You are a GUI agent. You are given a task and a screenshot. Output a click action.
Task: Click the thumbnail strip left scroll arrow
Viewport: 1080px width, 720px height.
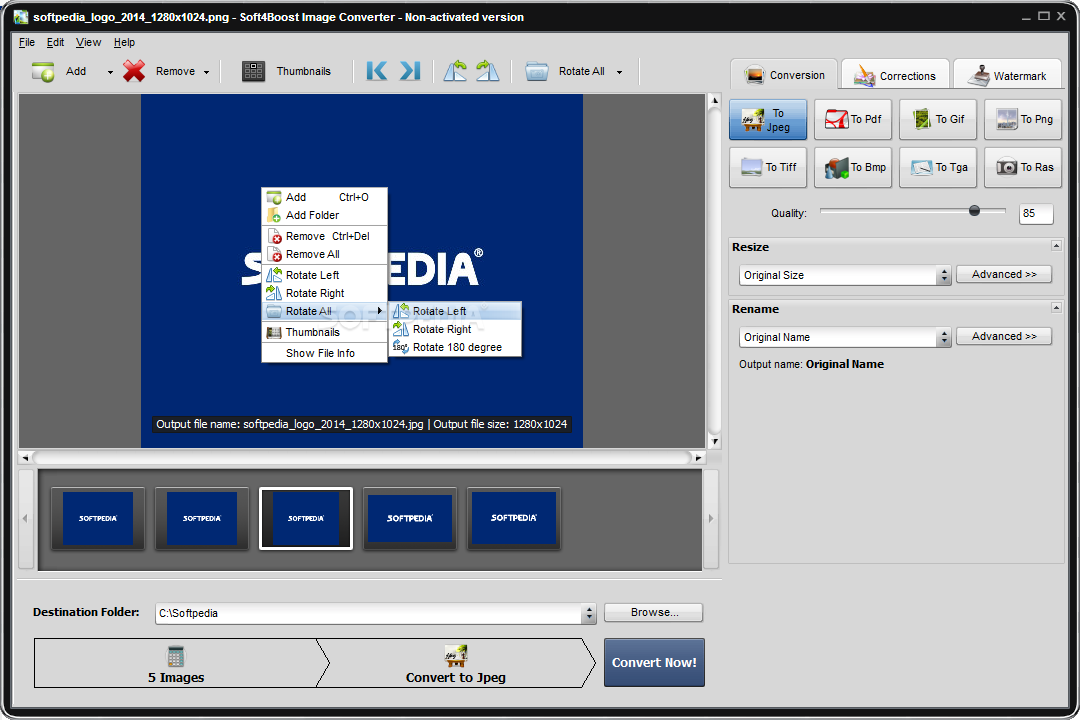coord(25,519)
